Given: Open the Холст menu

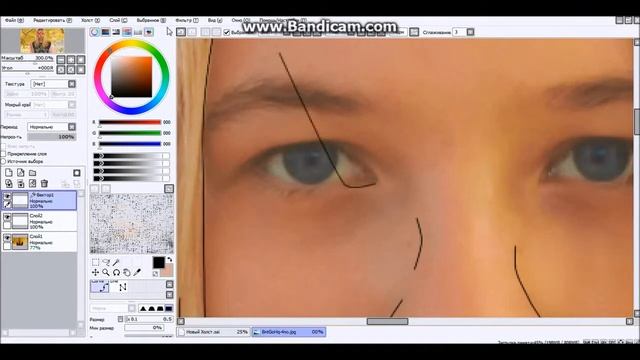Looking at the screenshot, I should 90,20.
